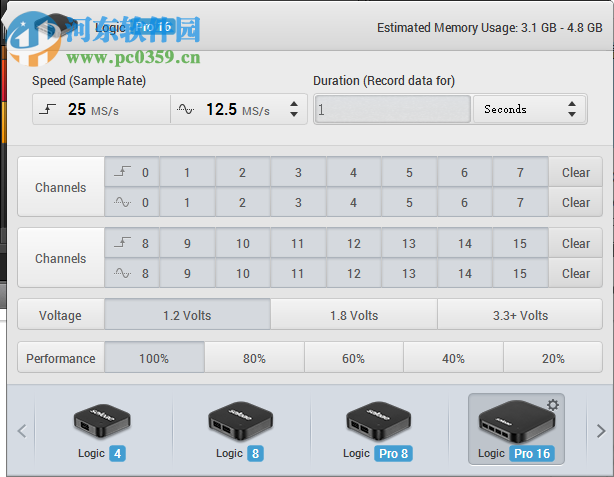Click the 25 MS/s digital sample rate
This screenshot has height=477, width=614.
[x=102, y=109]
